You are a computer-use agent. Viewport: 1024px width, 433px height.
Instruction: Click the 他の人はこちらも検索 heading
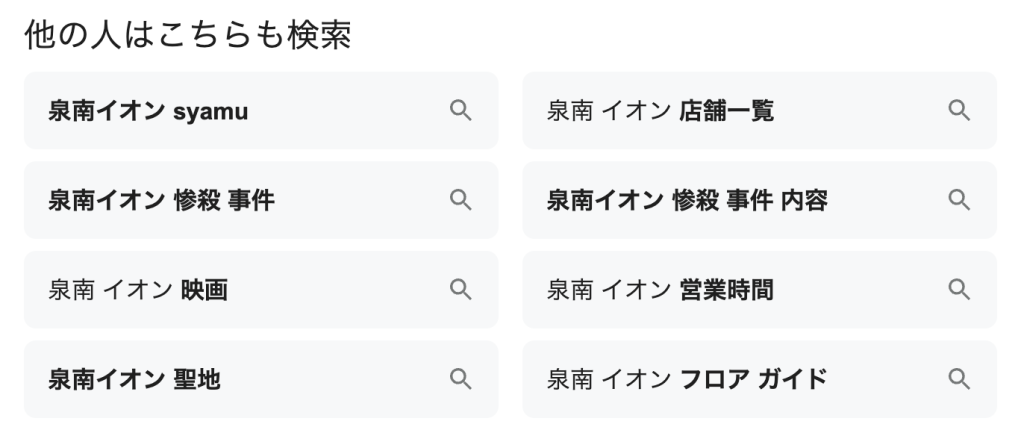pyautogui.click(x=187, y=34)
